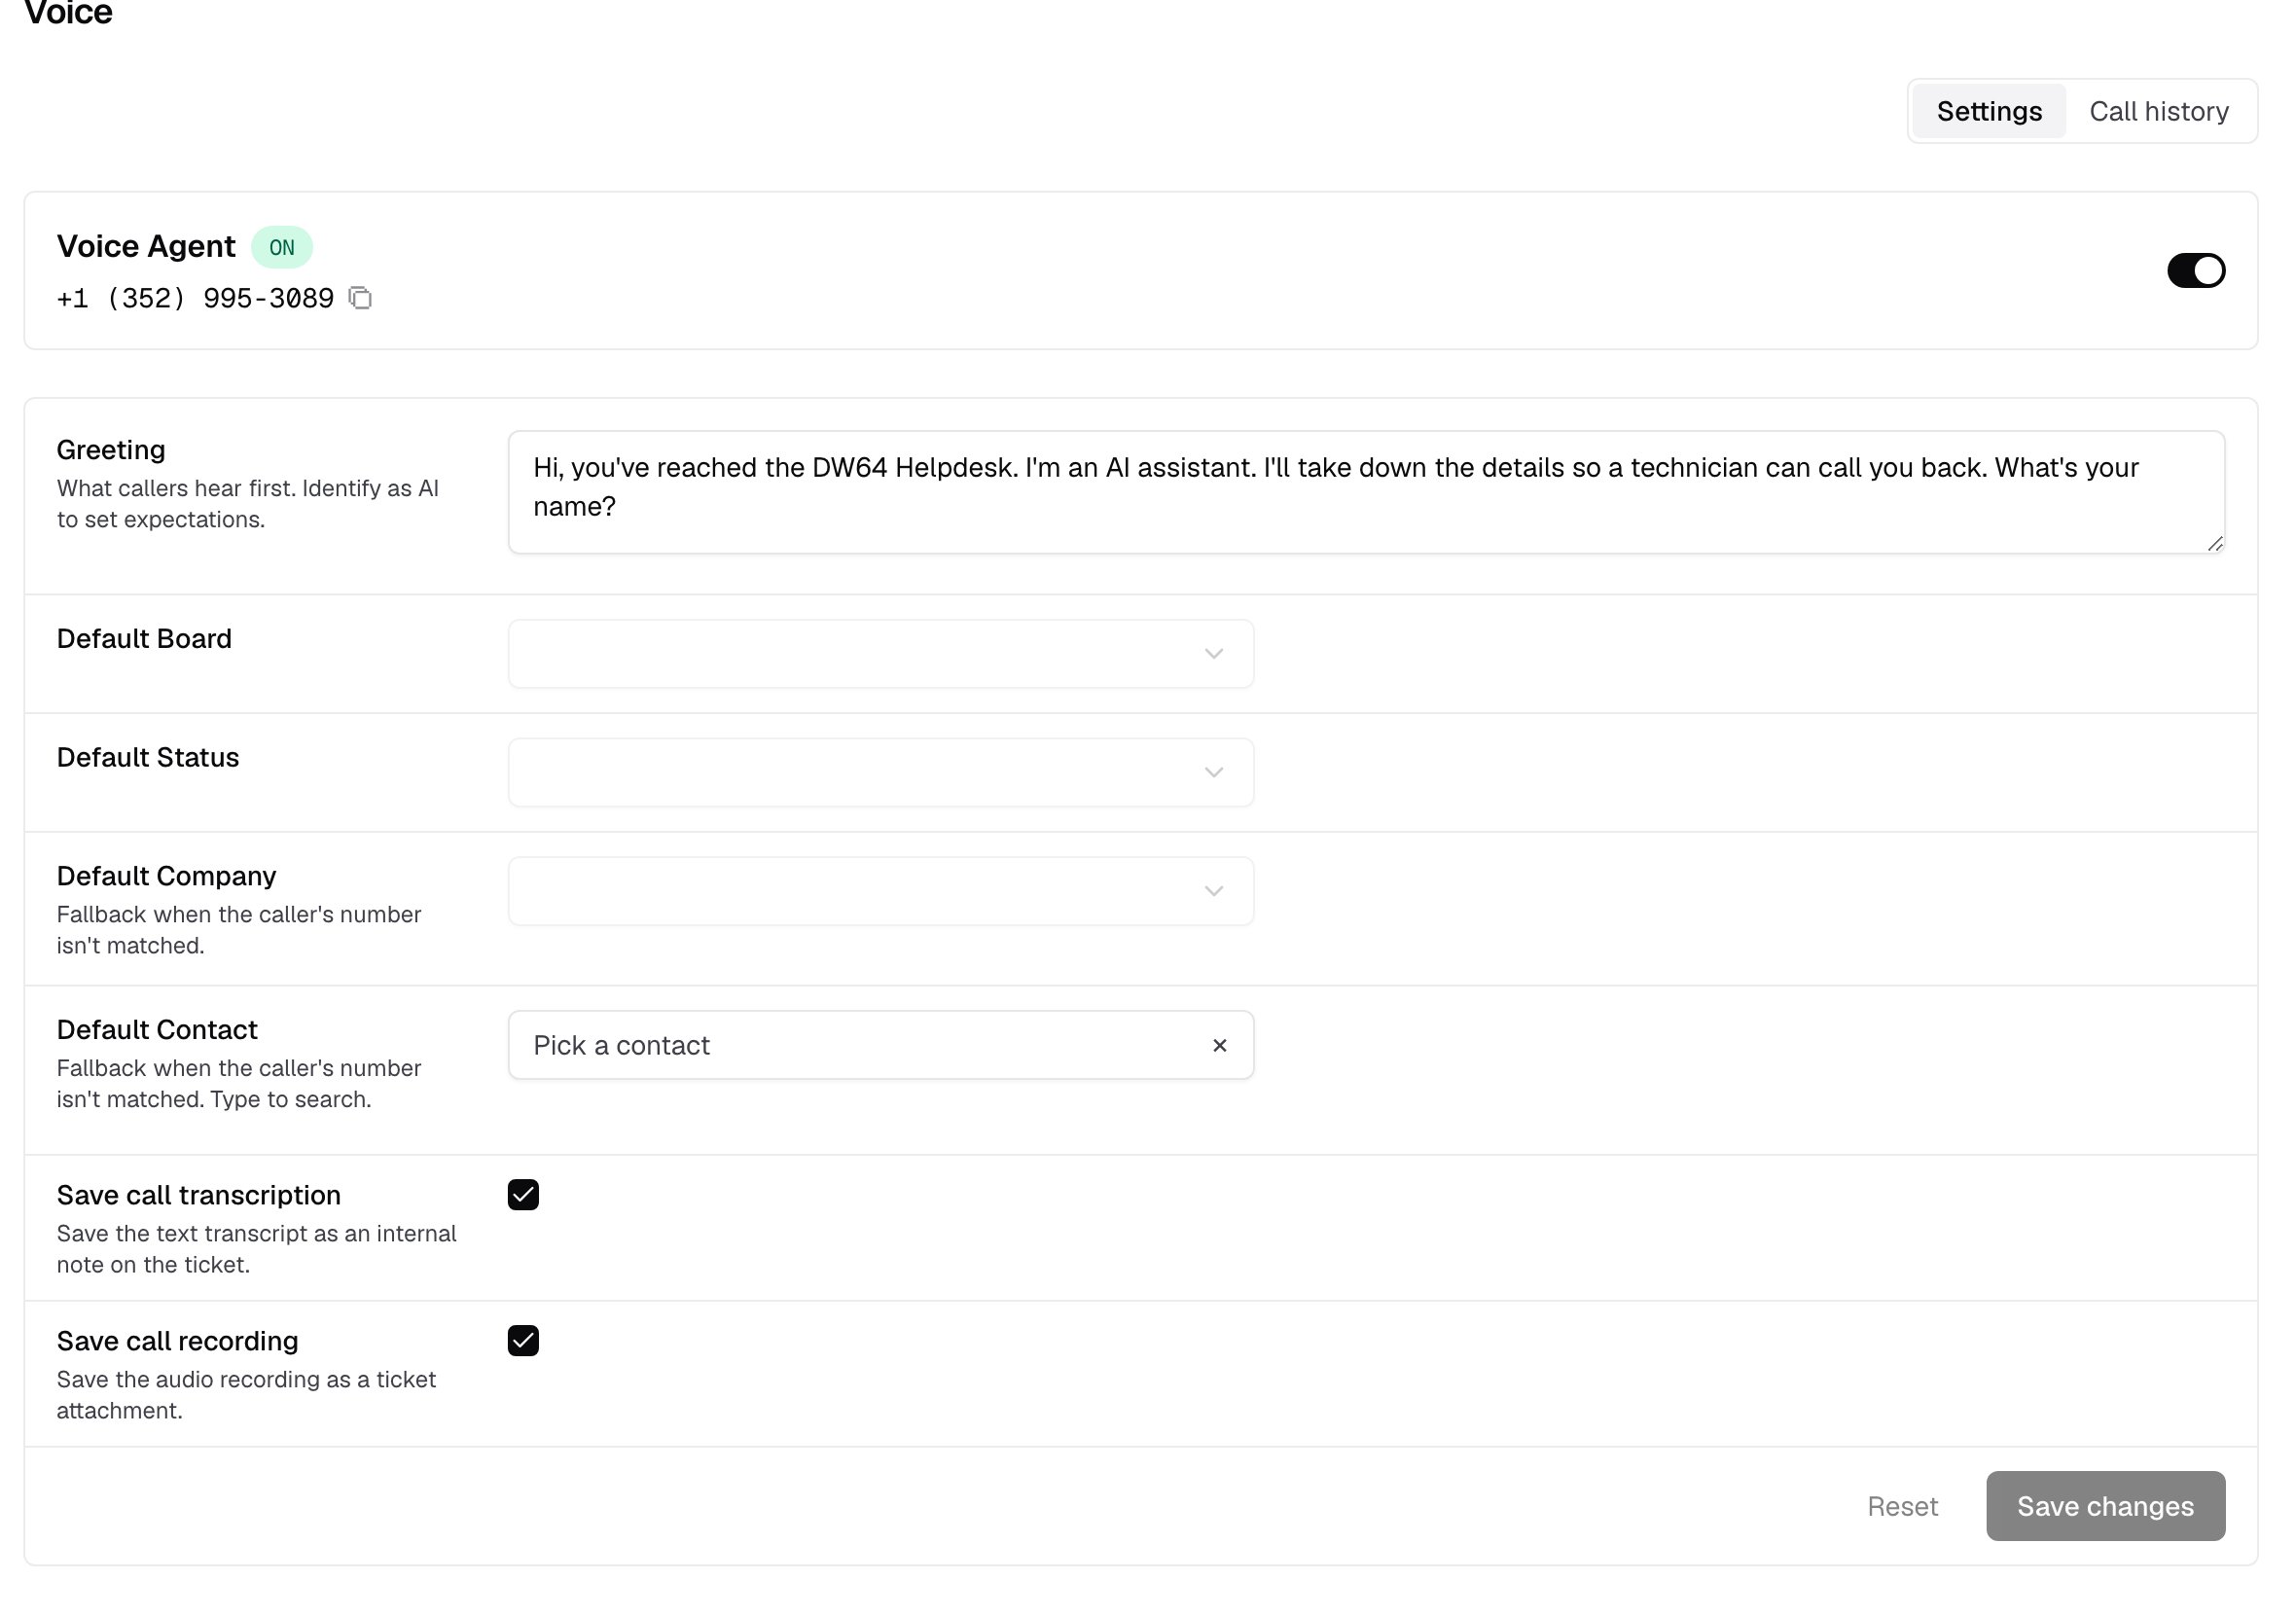The width and height of the screenshot is (2296, 1615).
Task: Click the Reset button
Action: 1901,1506
